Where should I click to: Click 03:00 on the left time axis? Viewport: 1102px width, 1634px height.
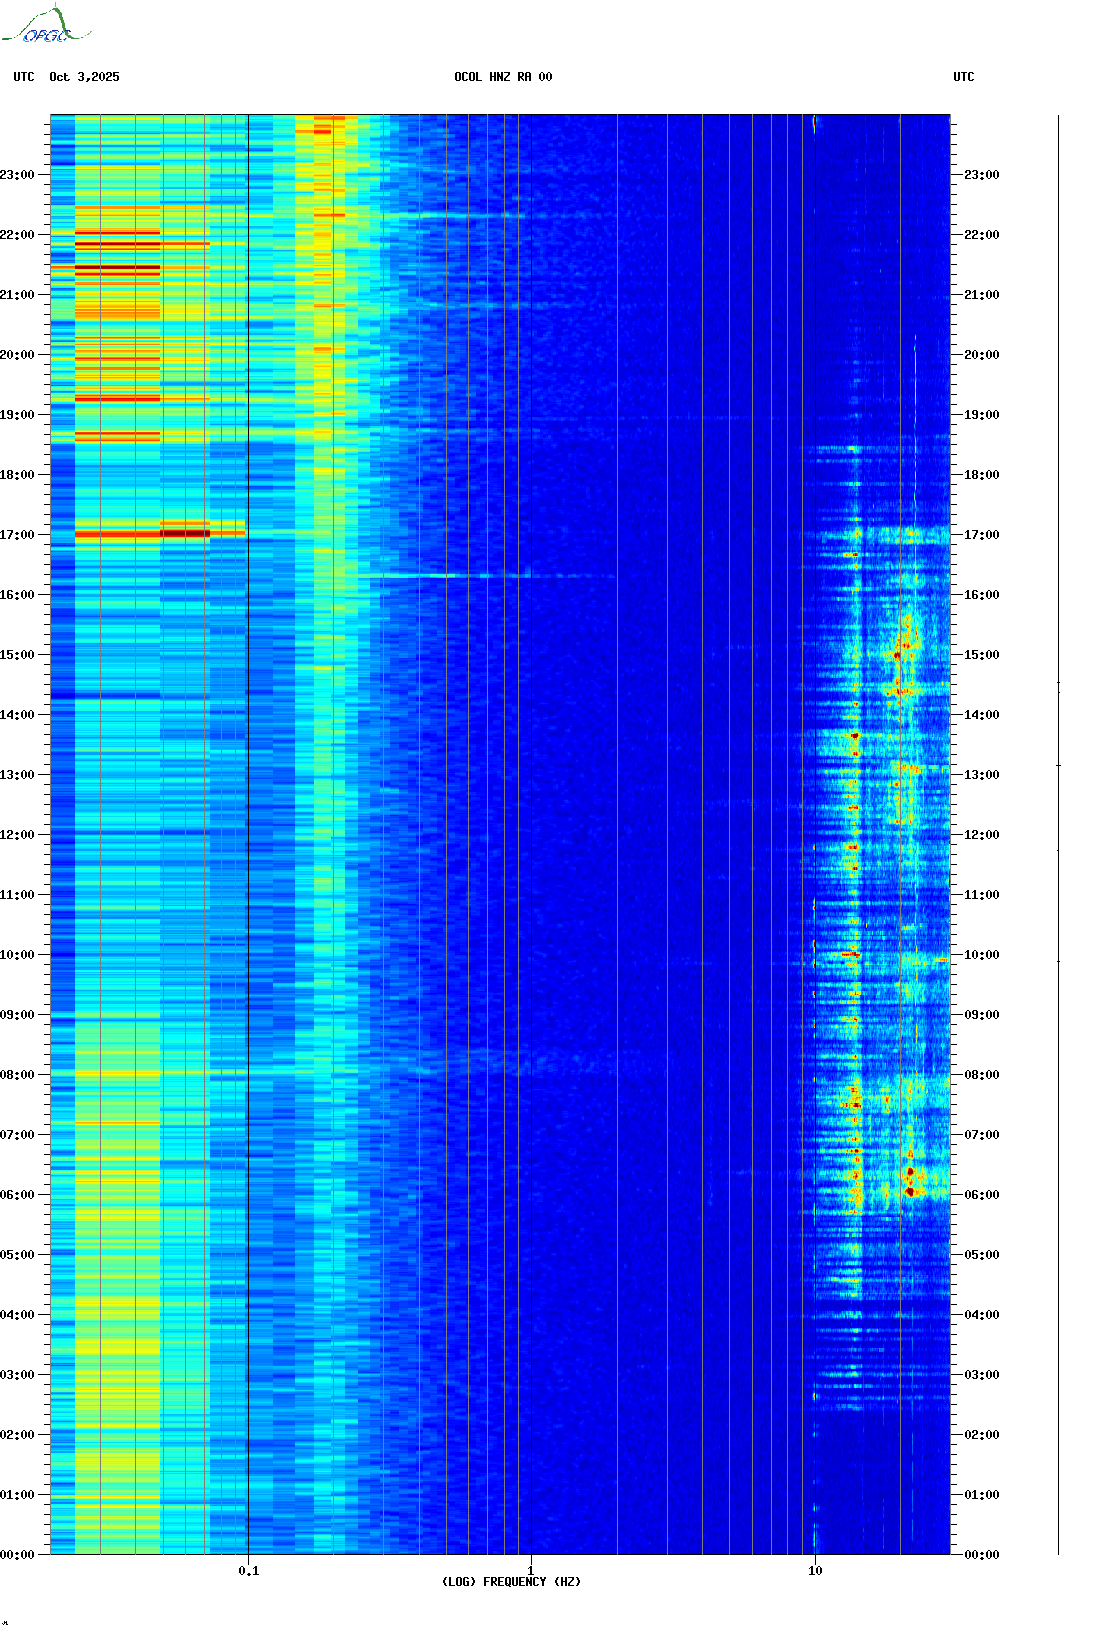click(x=17, y=1375)
